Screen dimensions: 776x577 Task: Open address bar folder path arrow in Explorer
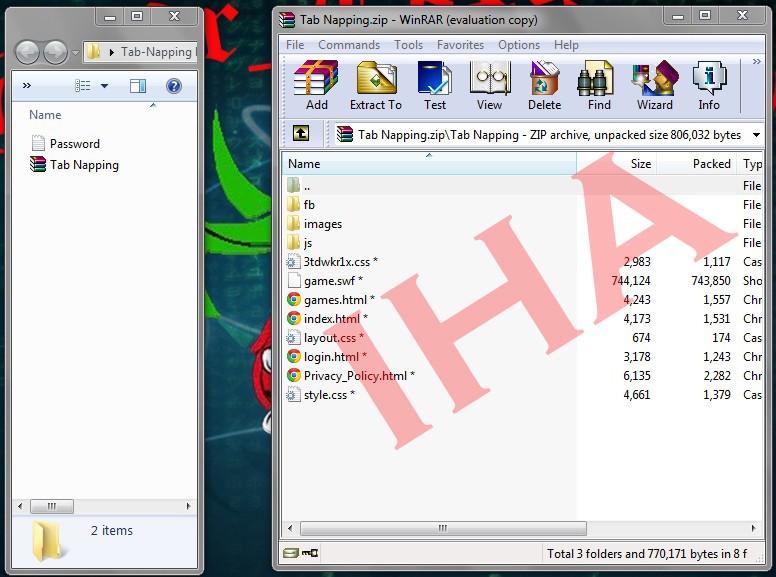point(112,52)
